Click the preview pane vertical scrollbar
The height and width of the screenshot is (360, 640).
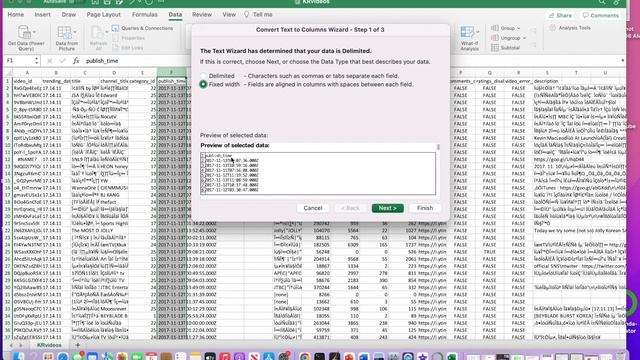[x=438, y=147]
